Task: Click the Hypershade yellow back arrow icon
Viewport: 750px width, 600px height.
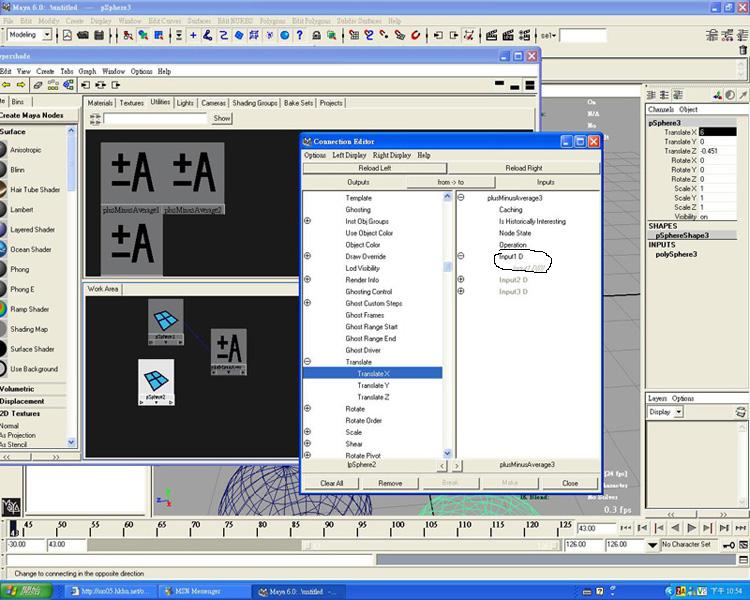Action: click(6, 85)
